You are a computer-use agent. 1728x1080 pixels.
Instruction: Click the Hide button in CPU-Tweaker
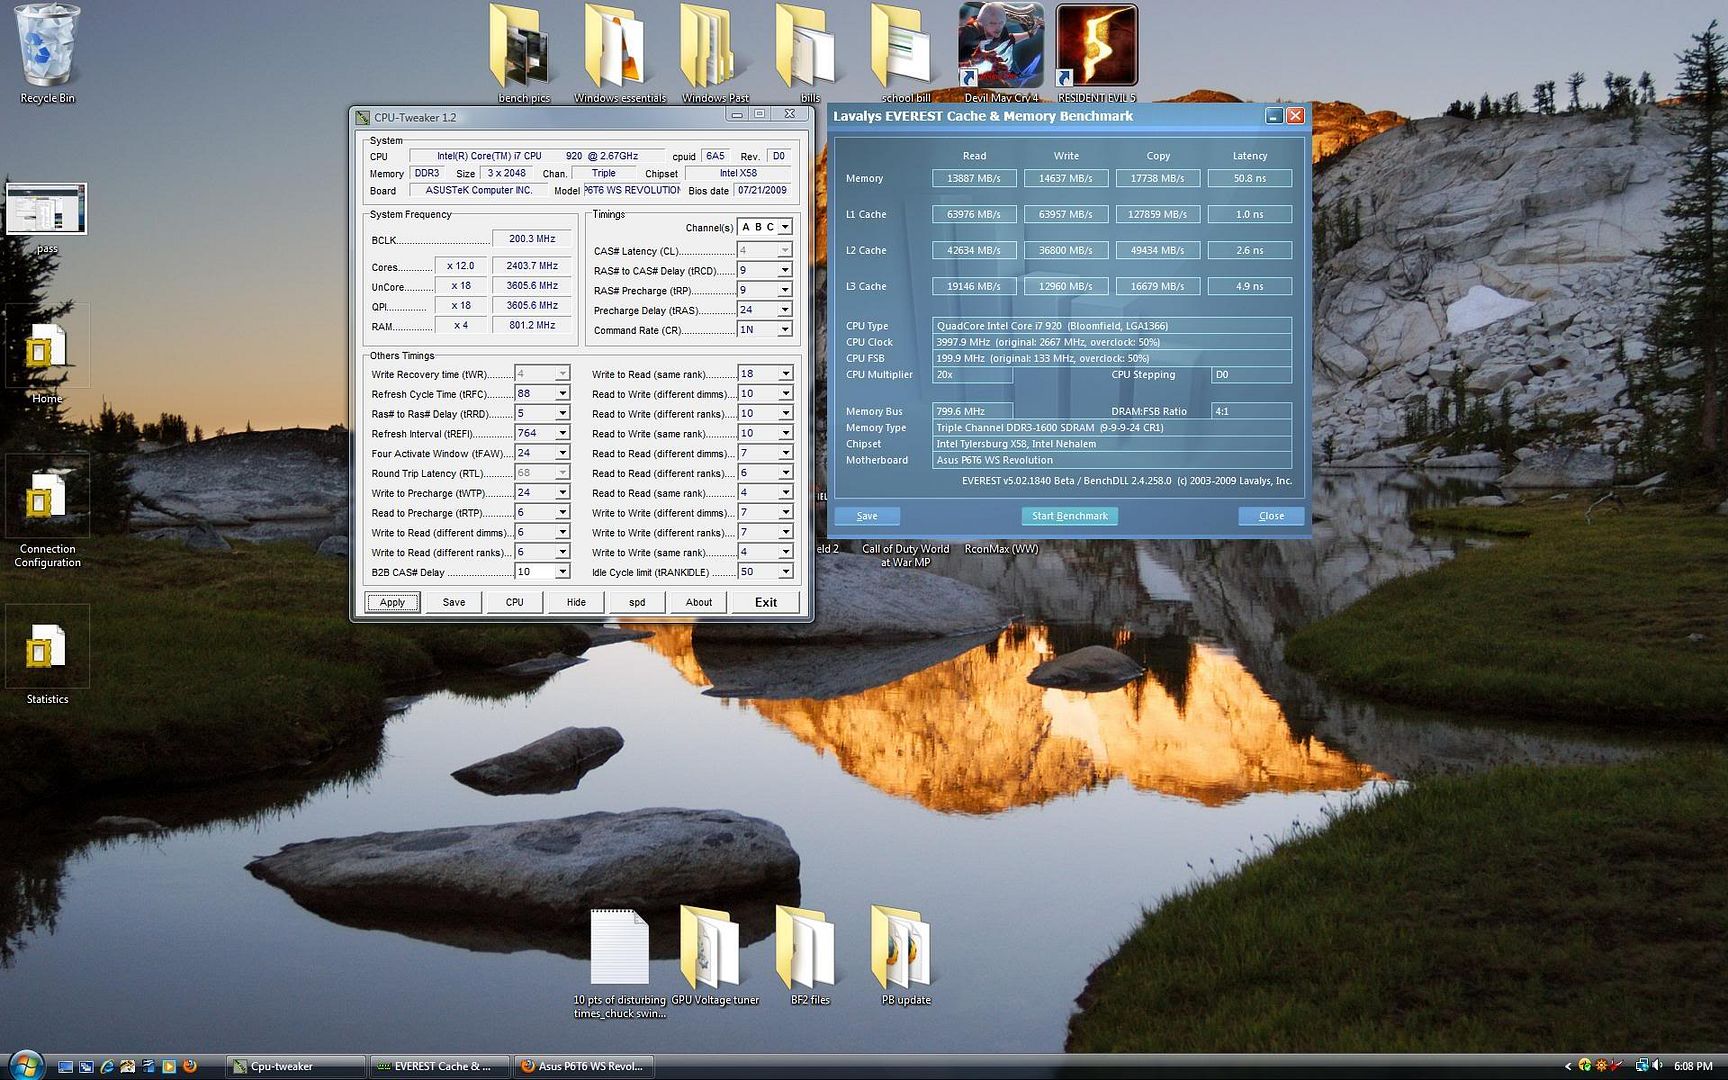tap(576, 602)
